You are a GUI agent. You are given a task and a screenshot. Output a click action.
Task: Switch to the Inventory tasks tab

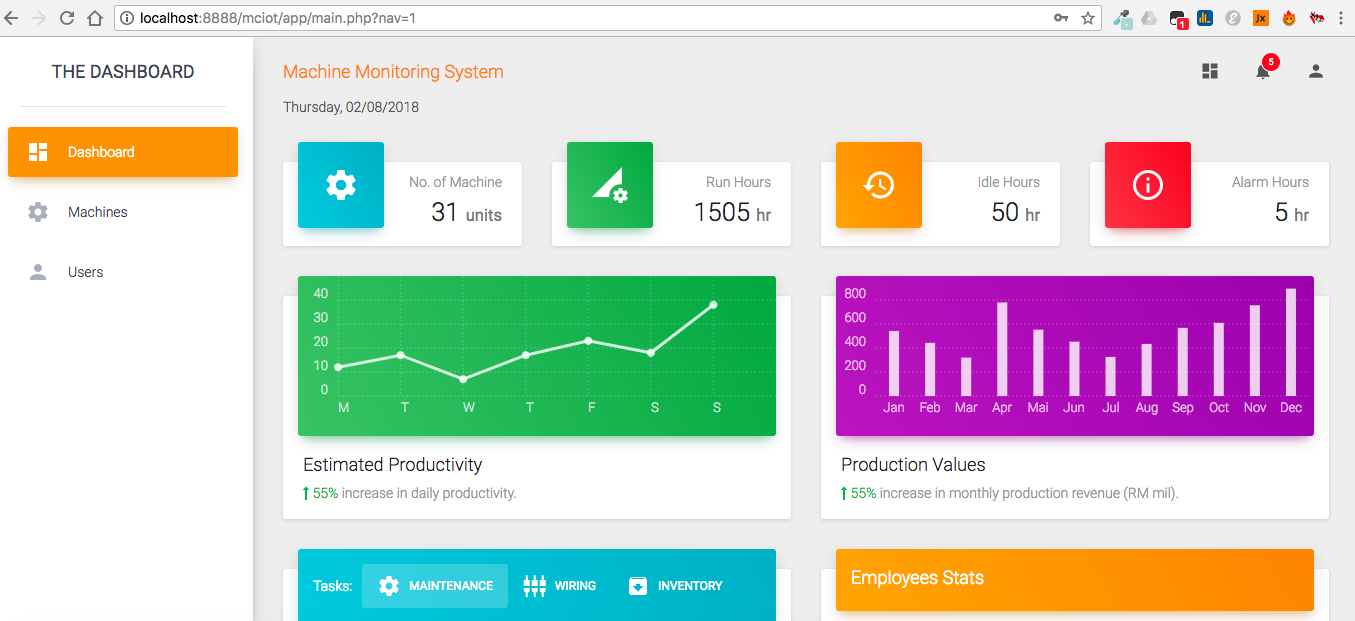coord(675,586)
